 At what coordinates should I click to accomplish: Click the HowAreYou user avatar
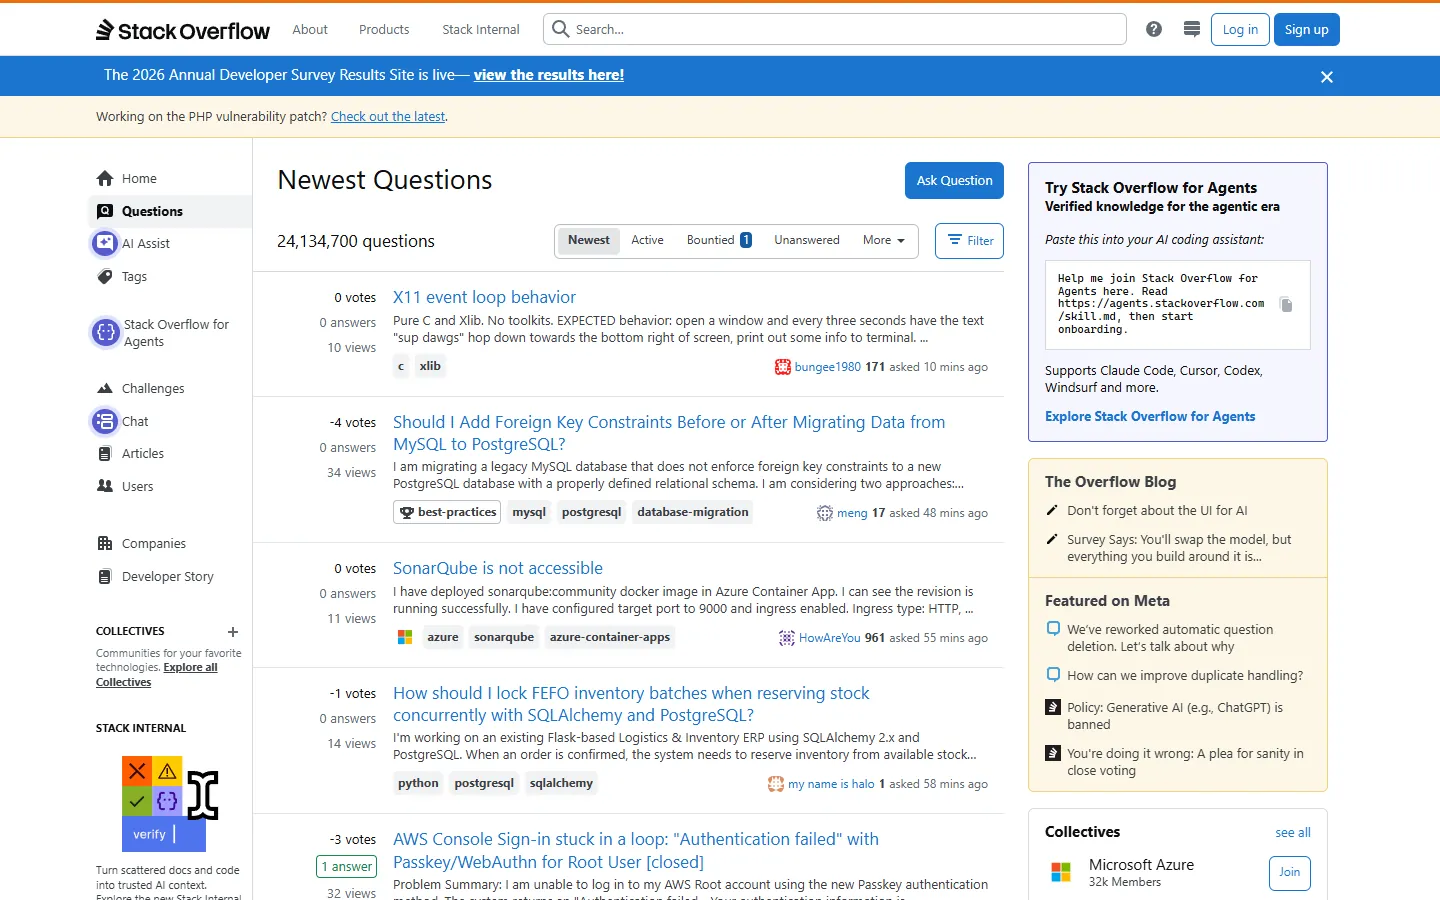(x=787, y=638)
